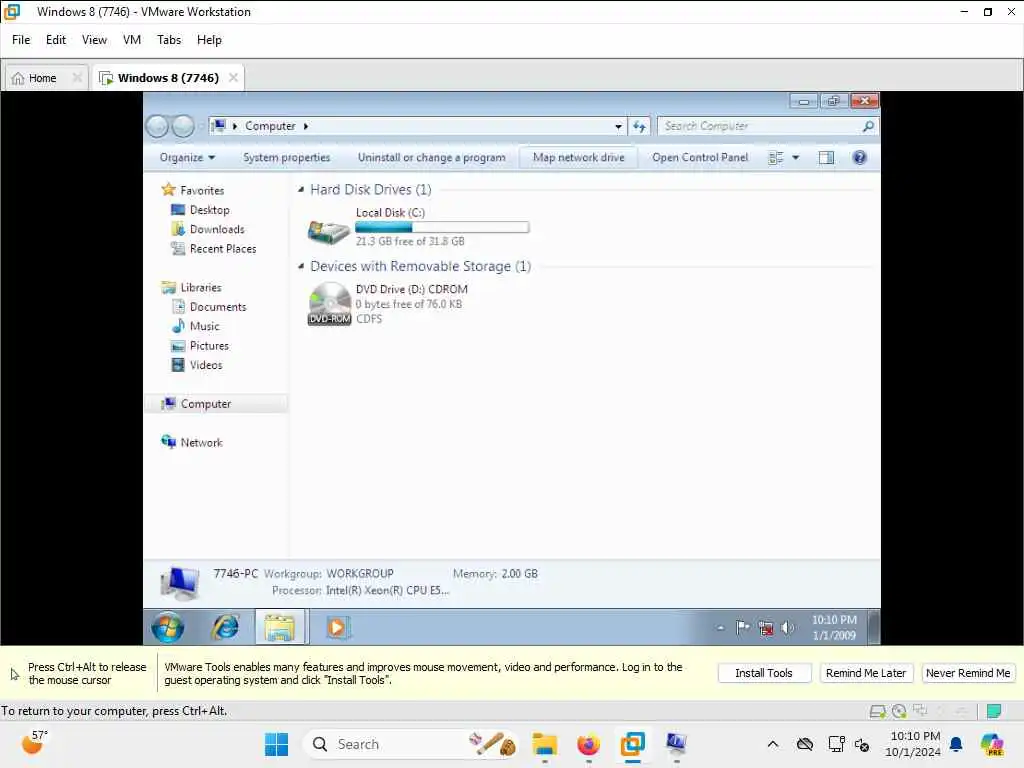1024x768 pixels.
Task: Click Never Remind Me button
Action: 968,673
